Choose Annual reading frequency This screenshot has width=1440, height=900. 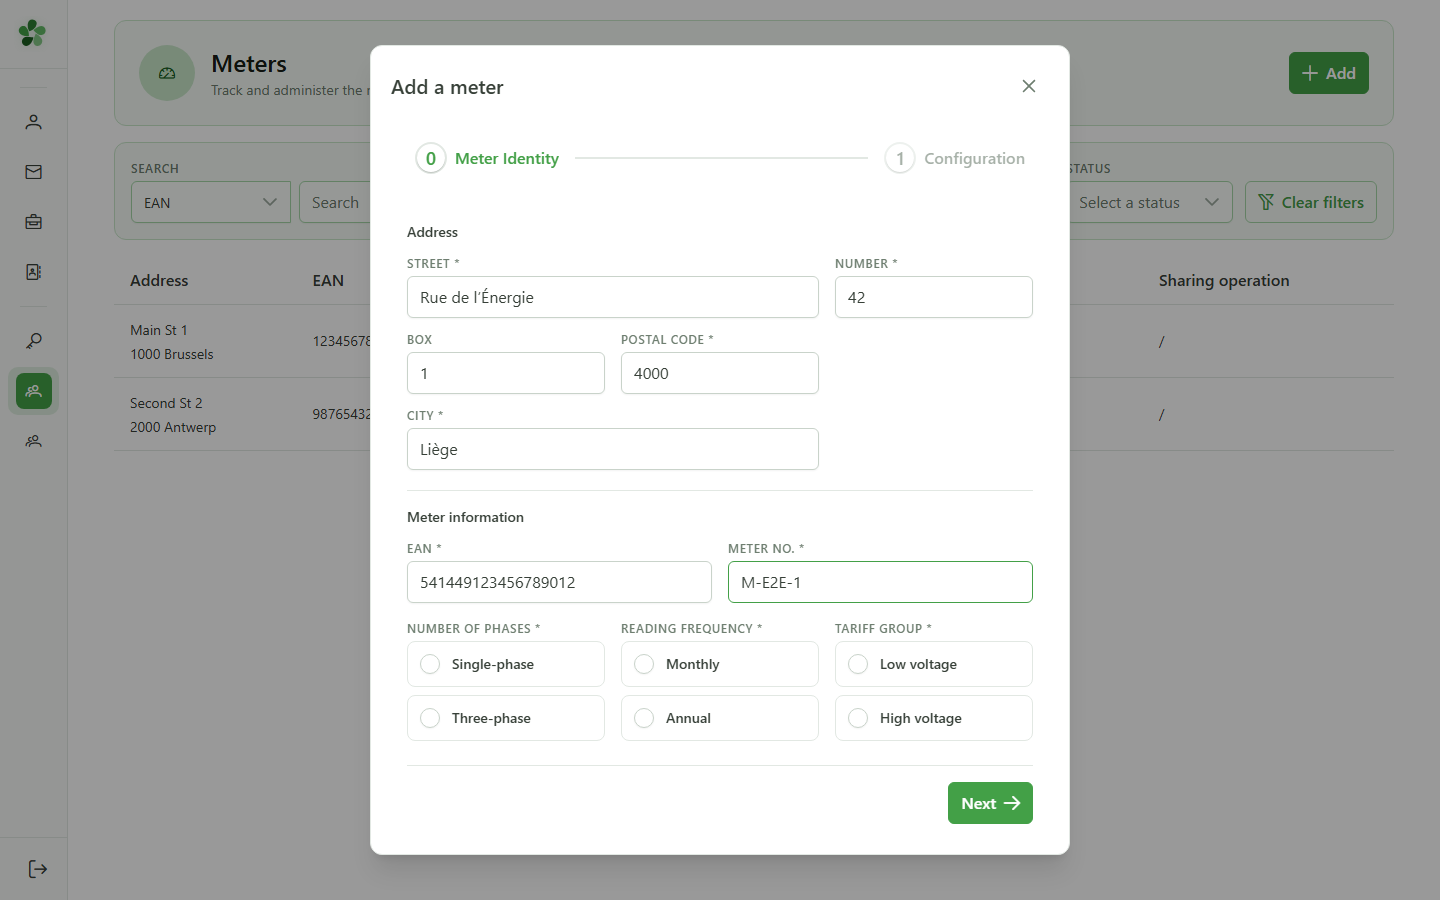click(720, 718)
